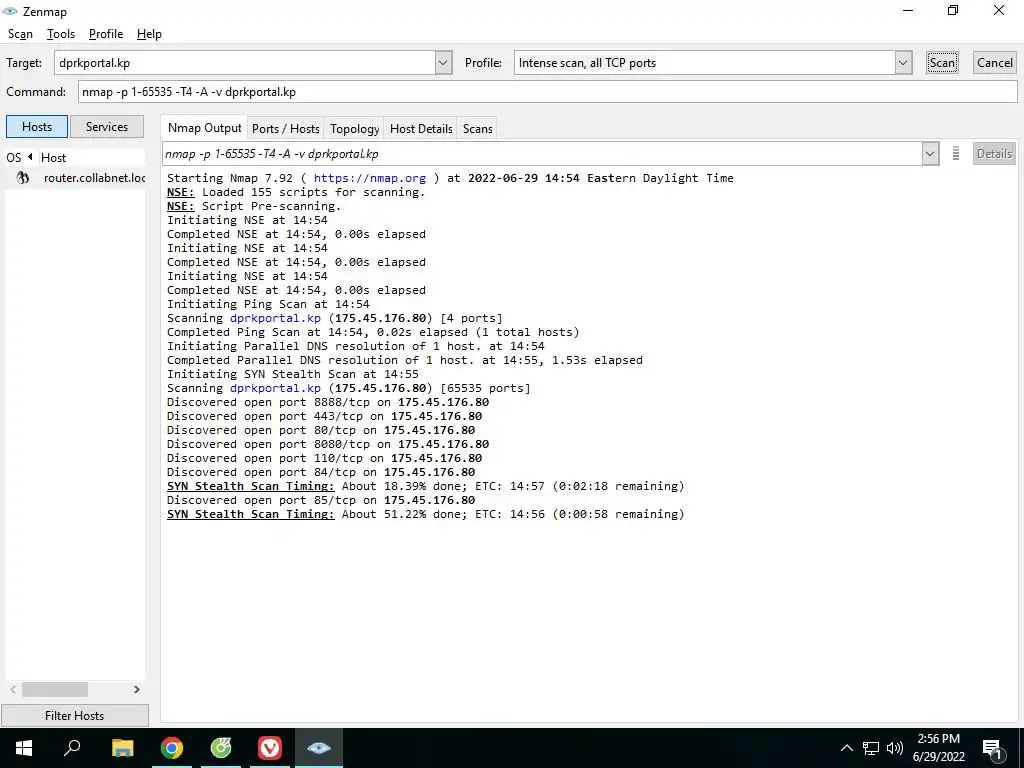1024x768 pixels.
Task: Click the Filter Hosts button
Action: [x=74, y=716]
